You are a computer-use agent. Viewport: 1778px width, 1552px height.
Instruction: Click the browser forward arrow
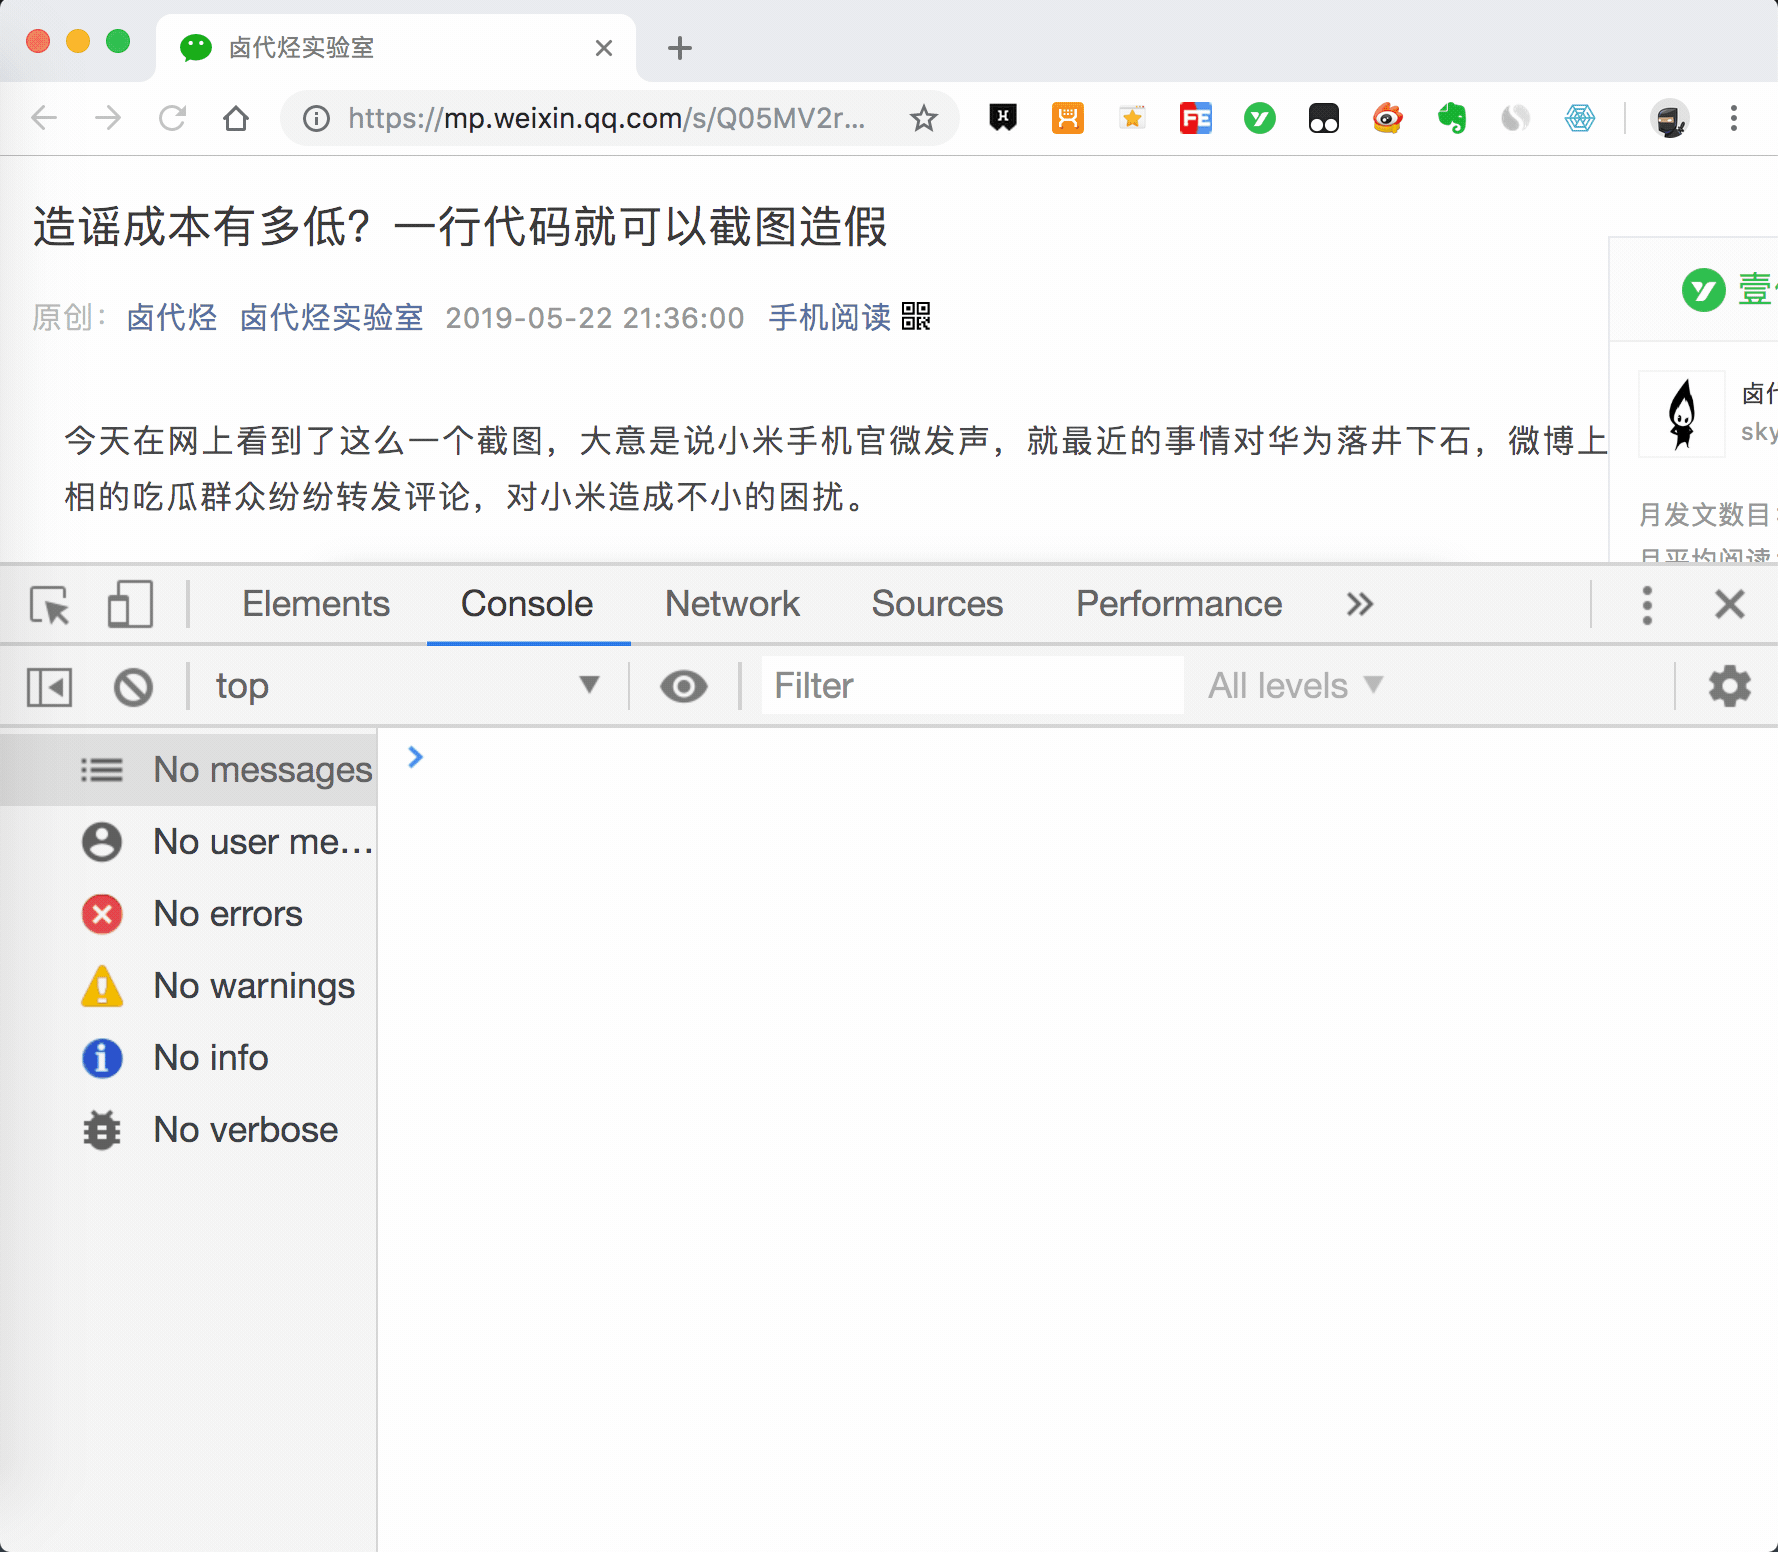tap(108, 118)
